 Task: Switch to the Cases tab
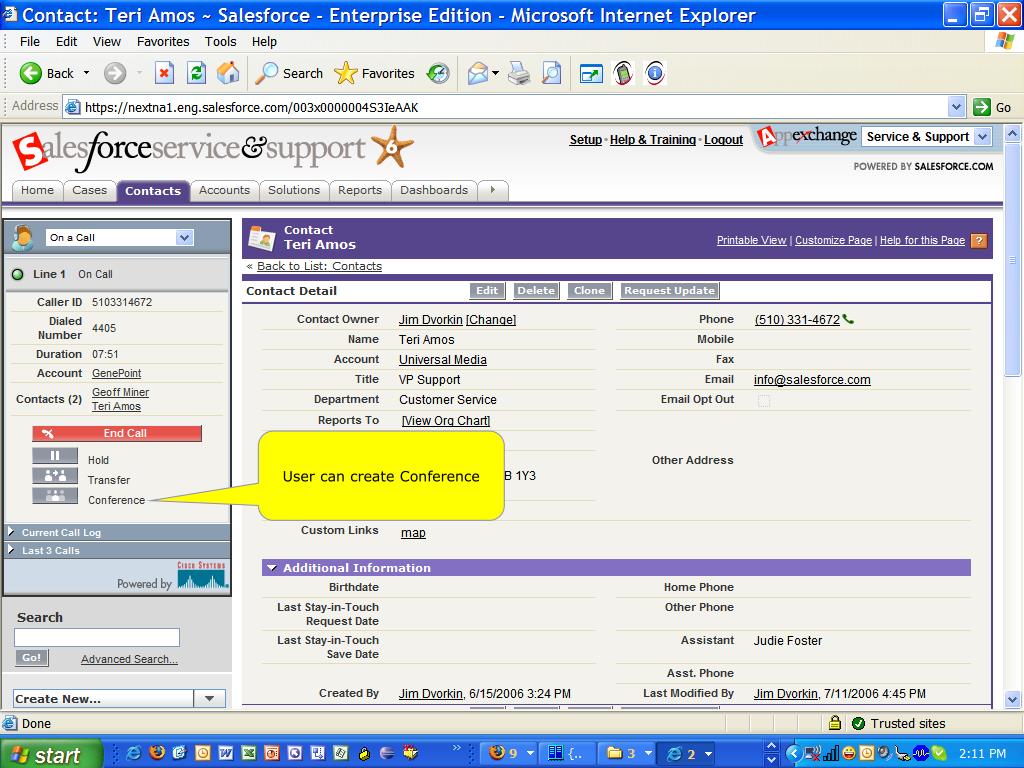tap(89, 190)
